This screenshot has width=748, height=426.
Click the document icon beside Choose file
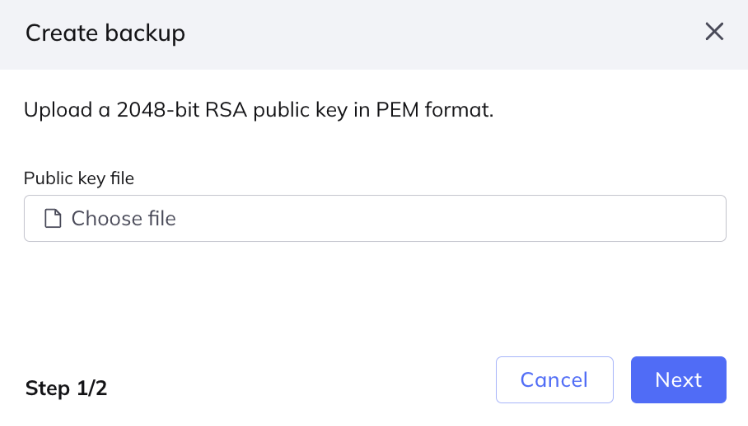(52, 218)
